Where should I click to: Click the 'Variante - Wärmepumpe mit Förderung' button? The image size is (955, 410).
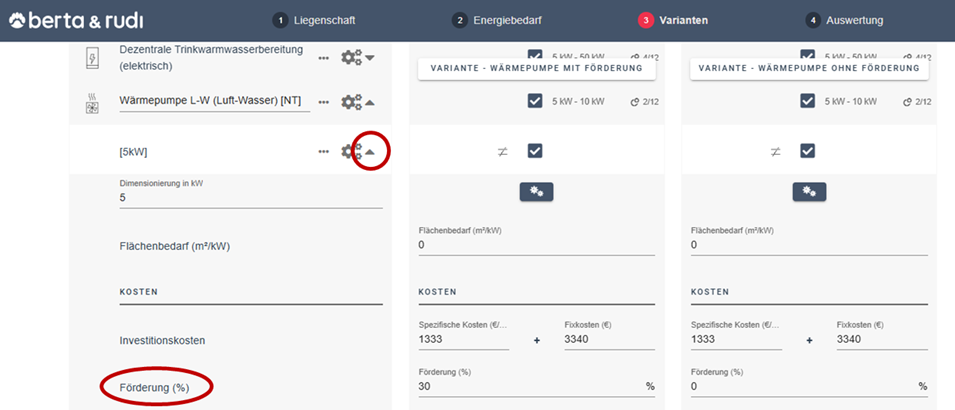coord(536,69)
